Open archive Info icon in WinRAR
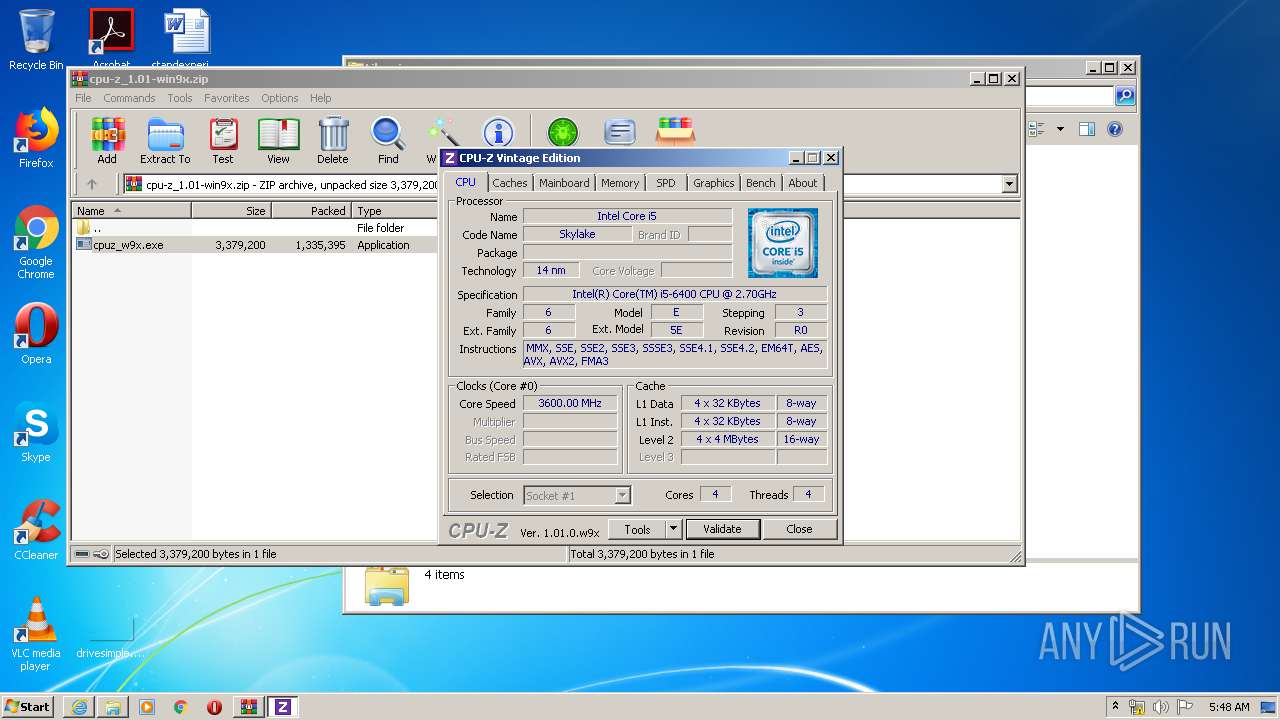 (498, 132)
